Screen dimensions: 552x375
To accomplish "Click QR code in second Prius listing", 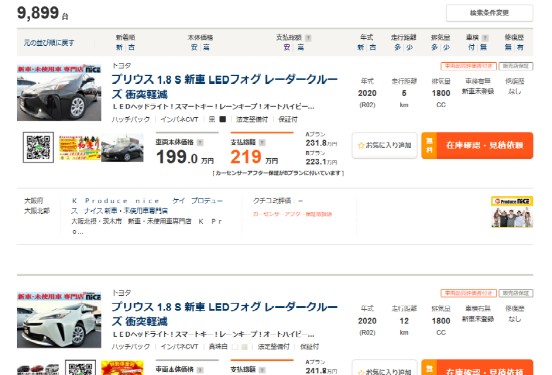I will click(x=80, y=367).
